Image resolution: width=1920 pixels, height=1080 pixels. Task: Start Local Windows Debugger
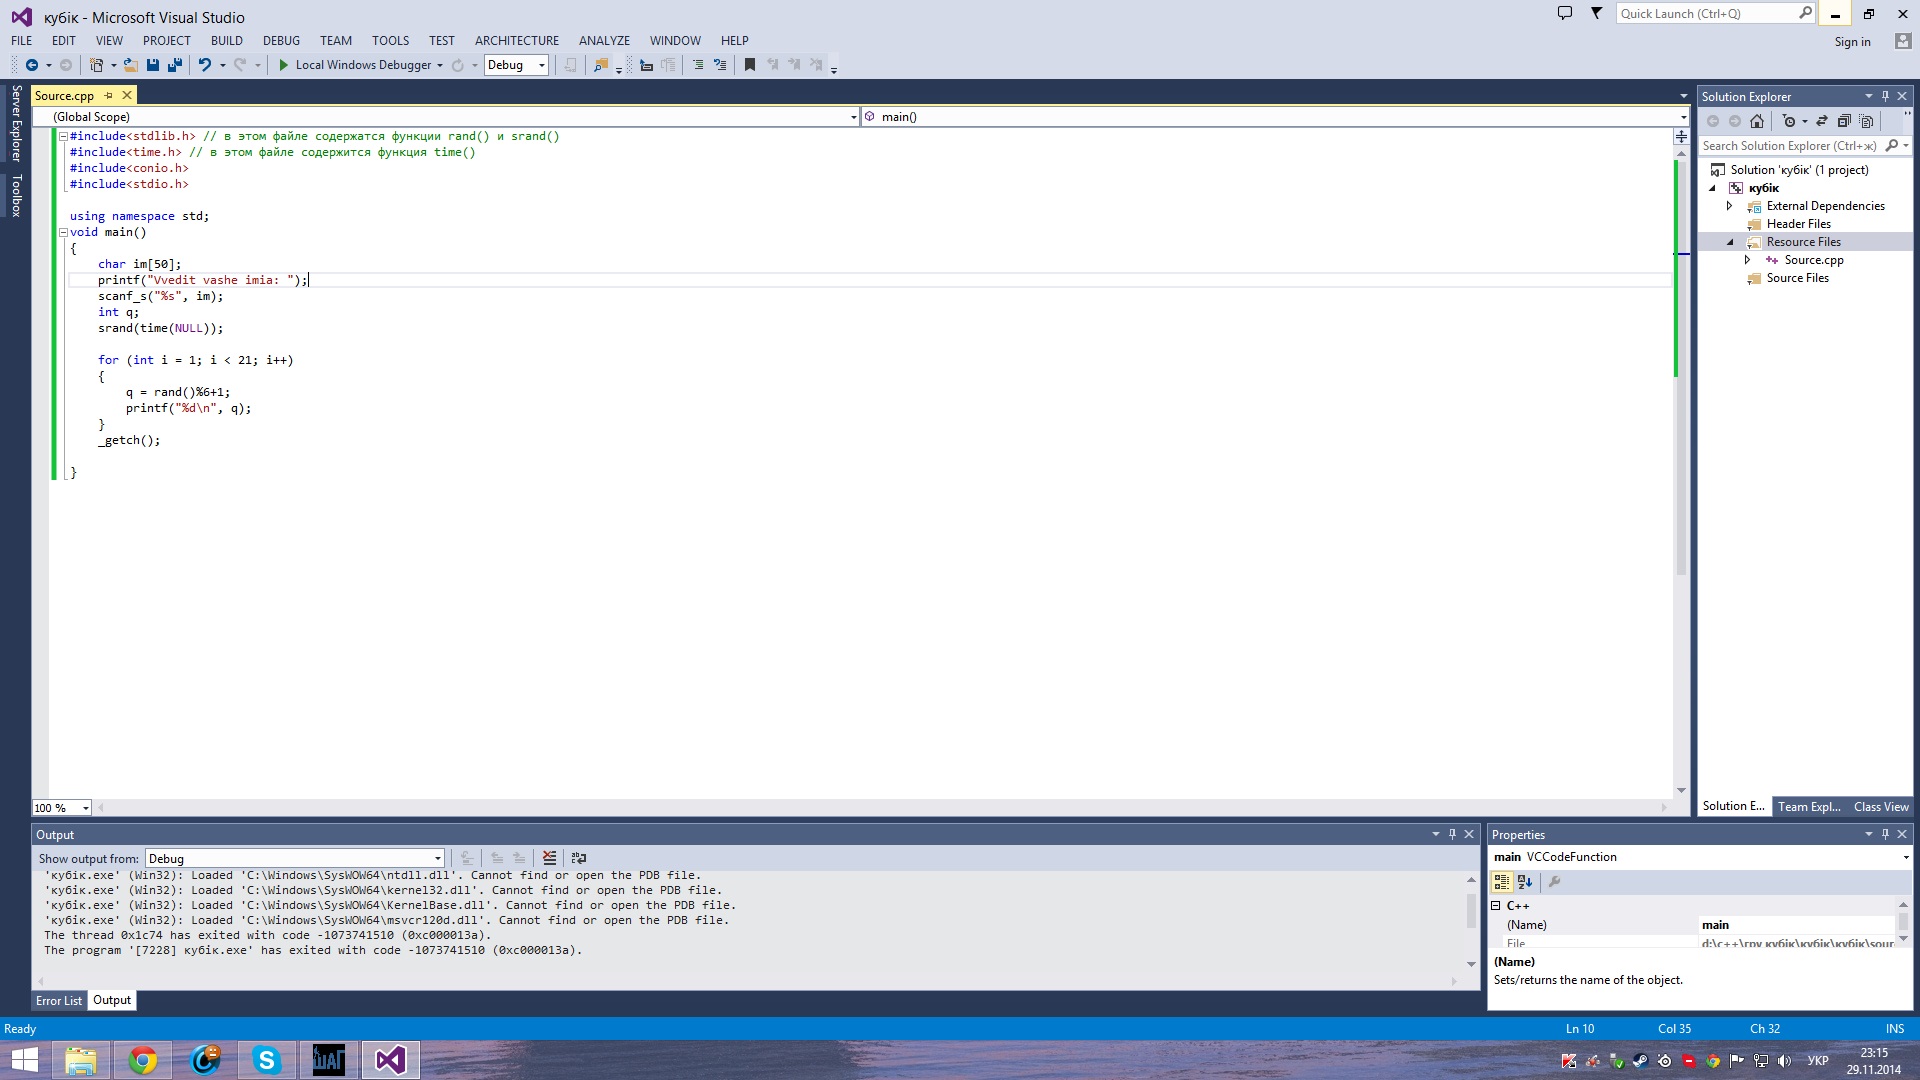284,65
